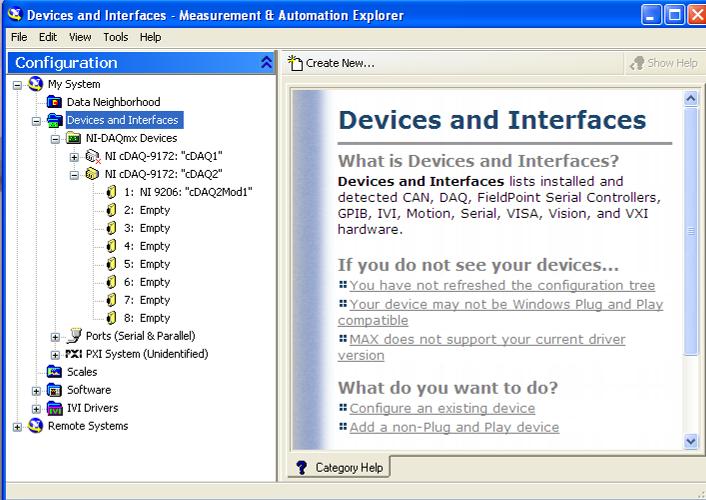Select the Data Neighborhood label

pos(113,102)
